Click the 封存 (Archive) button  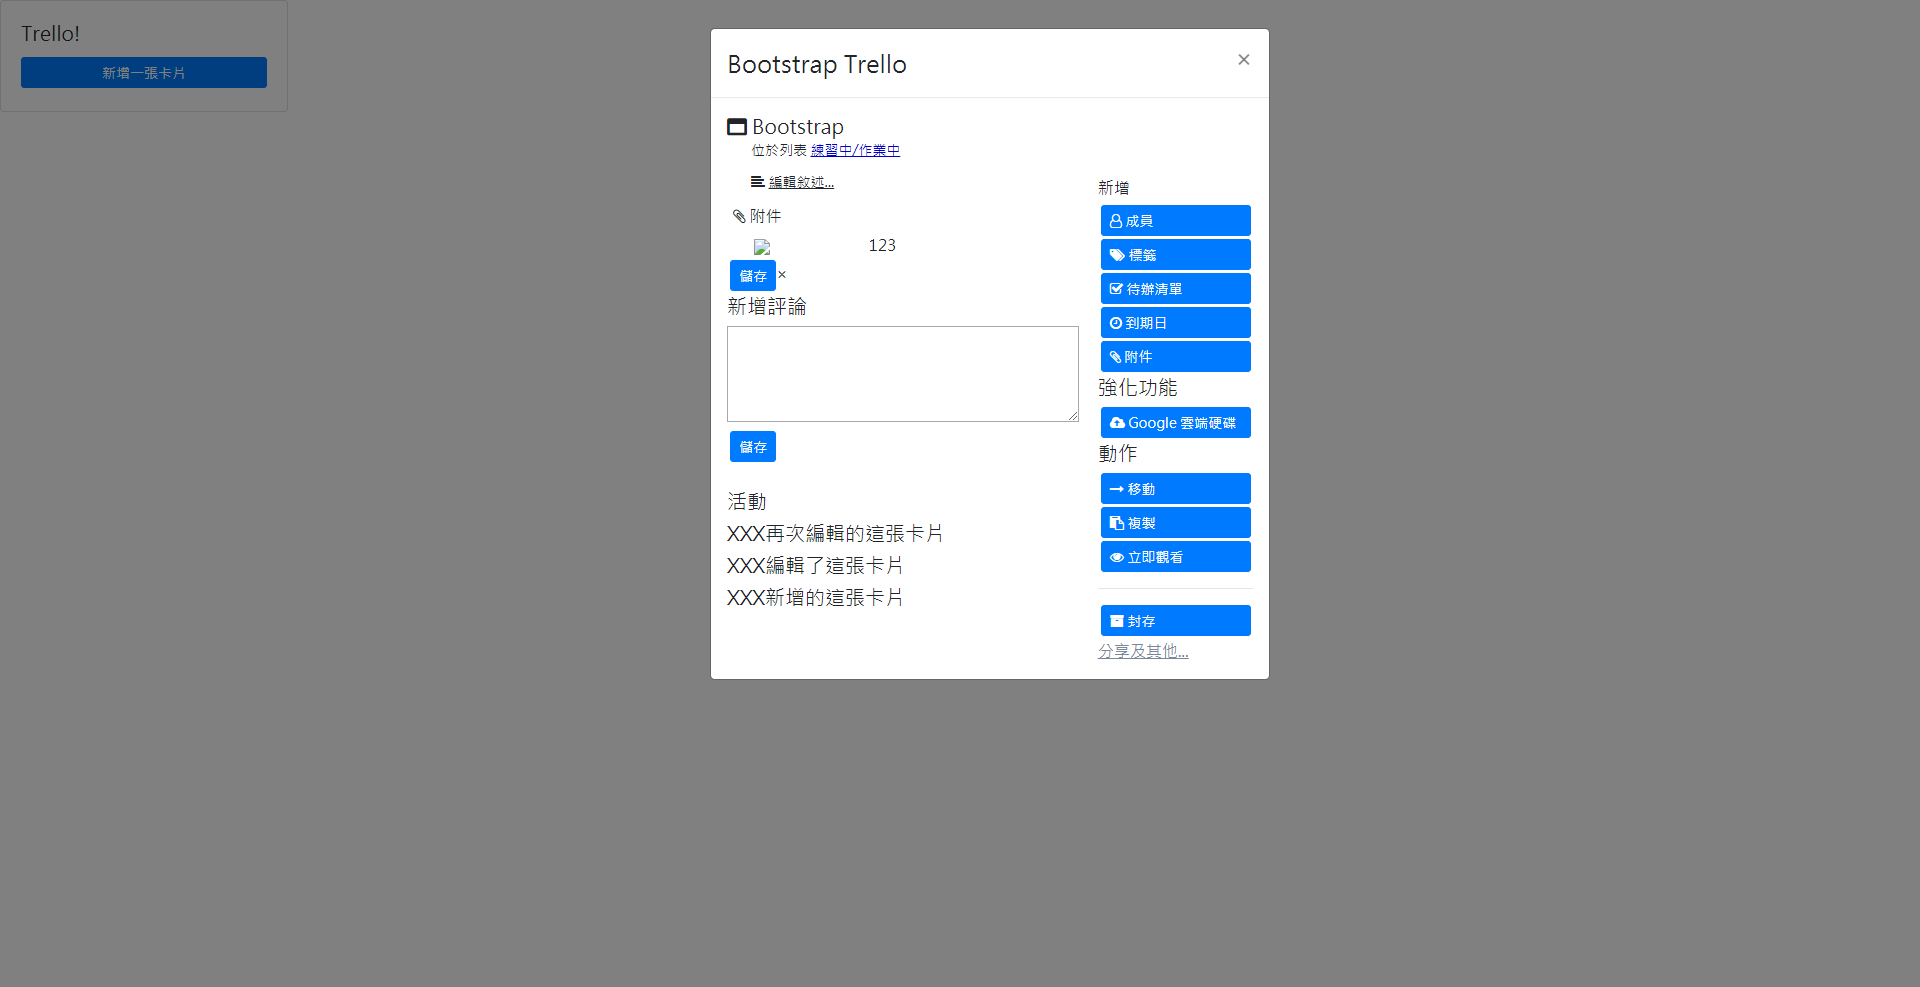click(1175, 621)
